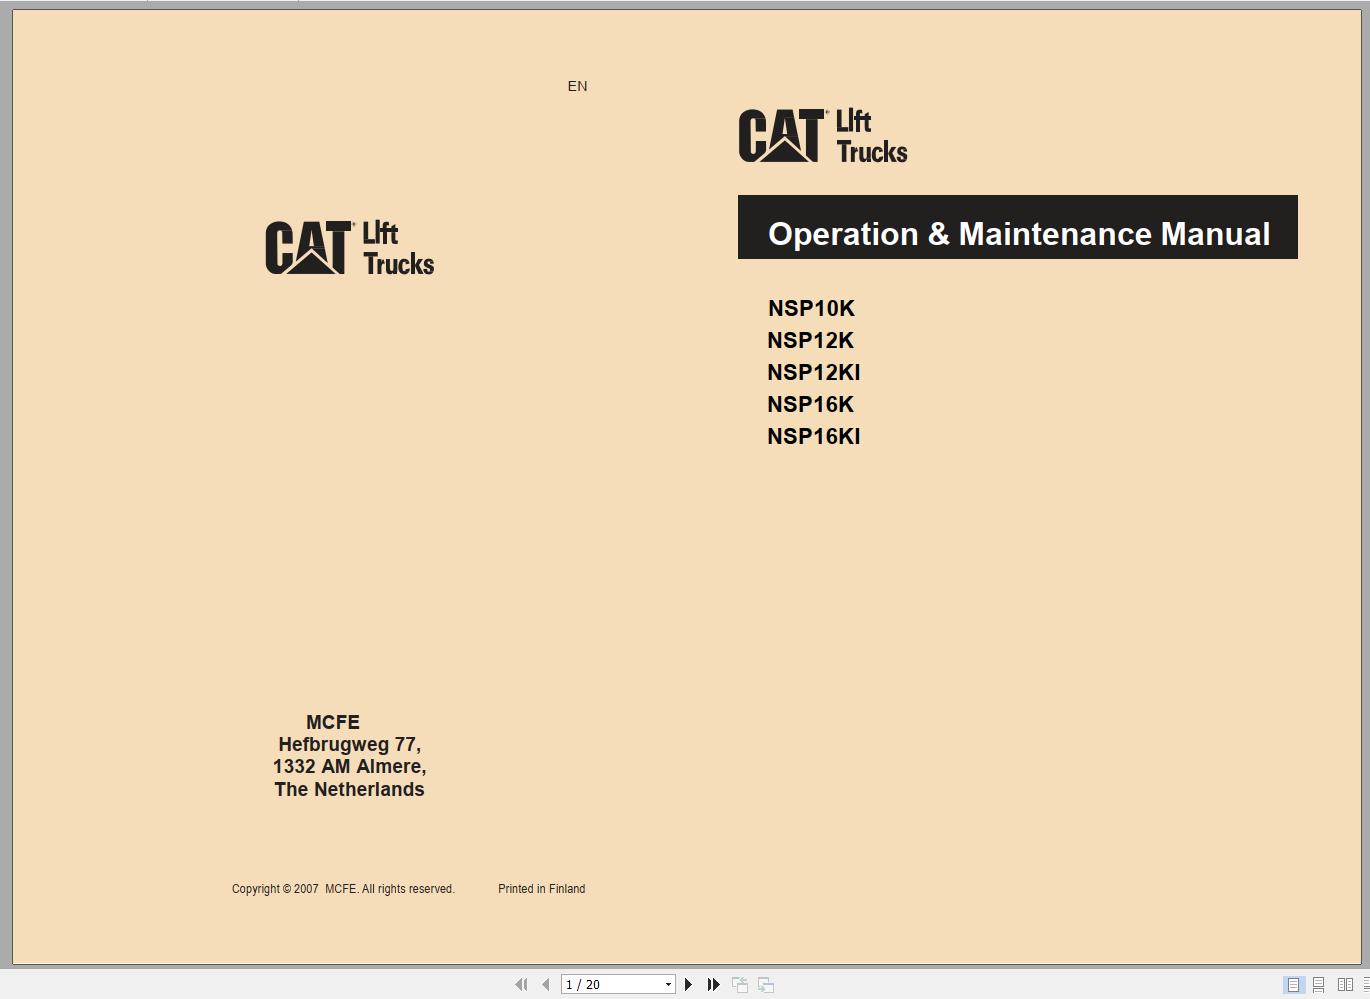The height and width of the screenshot is (999, 1370).
Task: Return to the previous view
Action: 740,984
